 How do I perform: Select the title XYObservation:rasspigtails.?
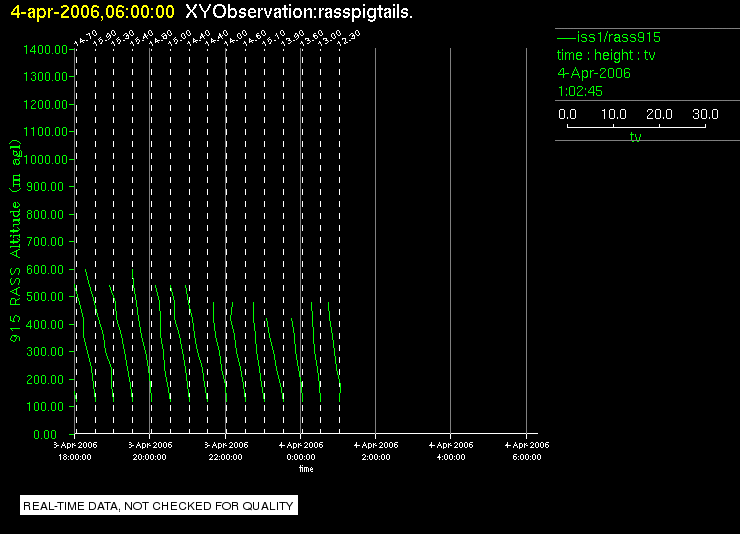pyautogui.click(x=299, y=12)
